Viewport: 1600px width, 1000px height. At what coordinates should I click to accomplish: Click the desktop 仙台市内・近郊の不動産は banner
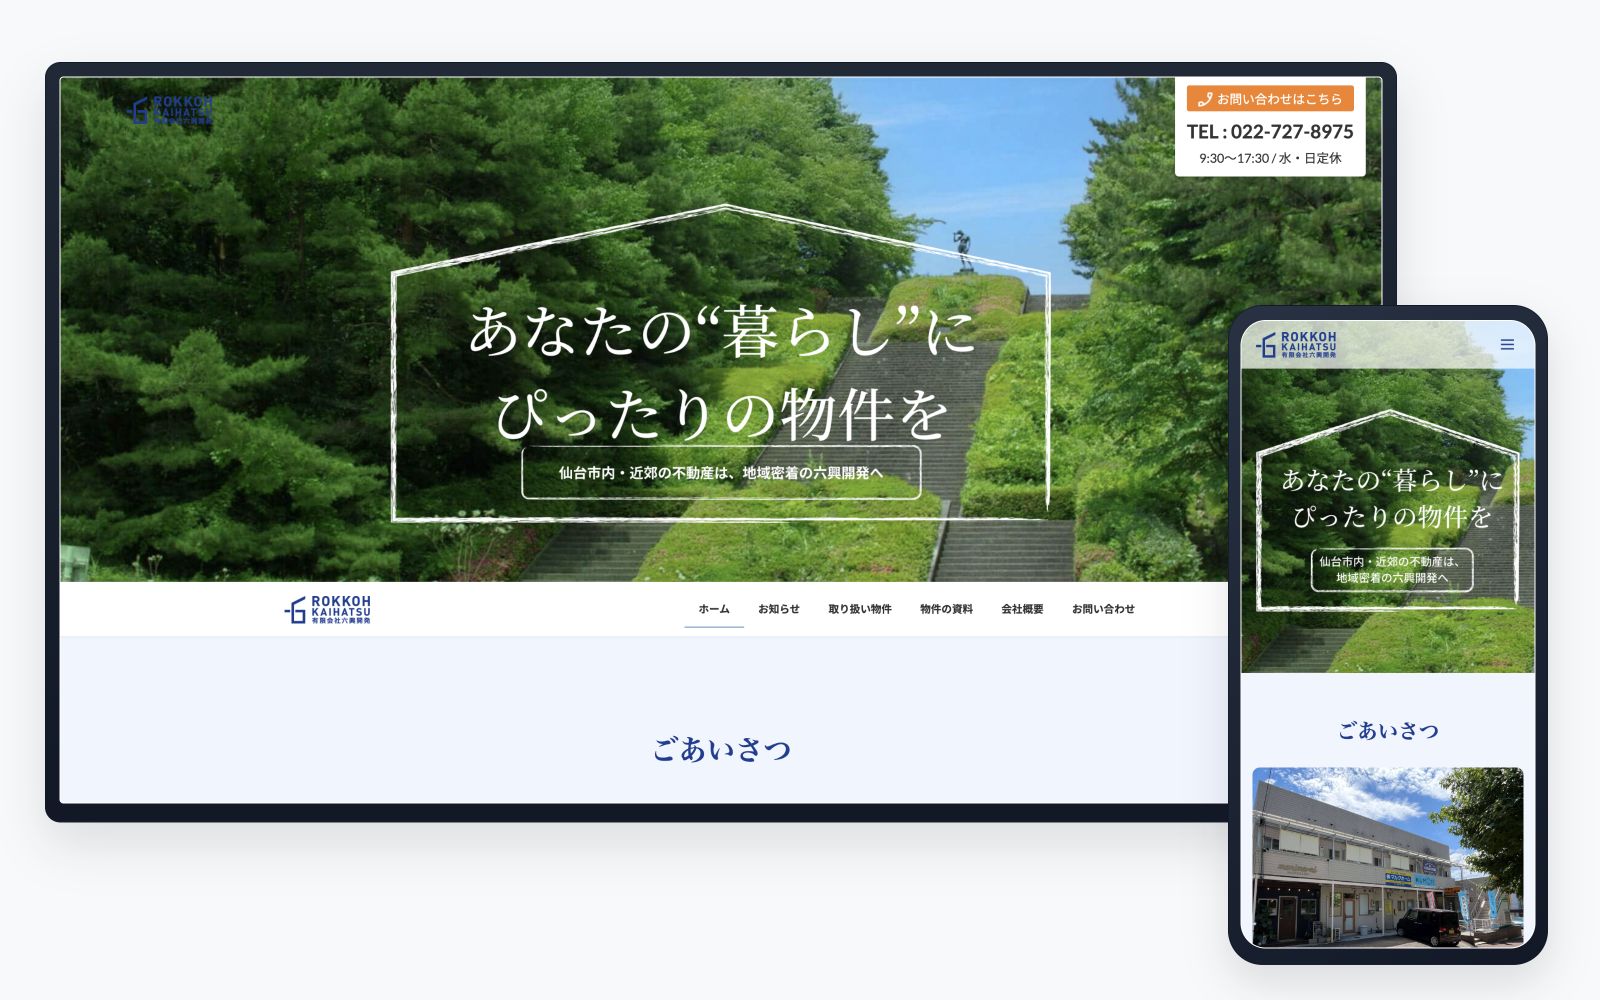click(x=721, y=473)
